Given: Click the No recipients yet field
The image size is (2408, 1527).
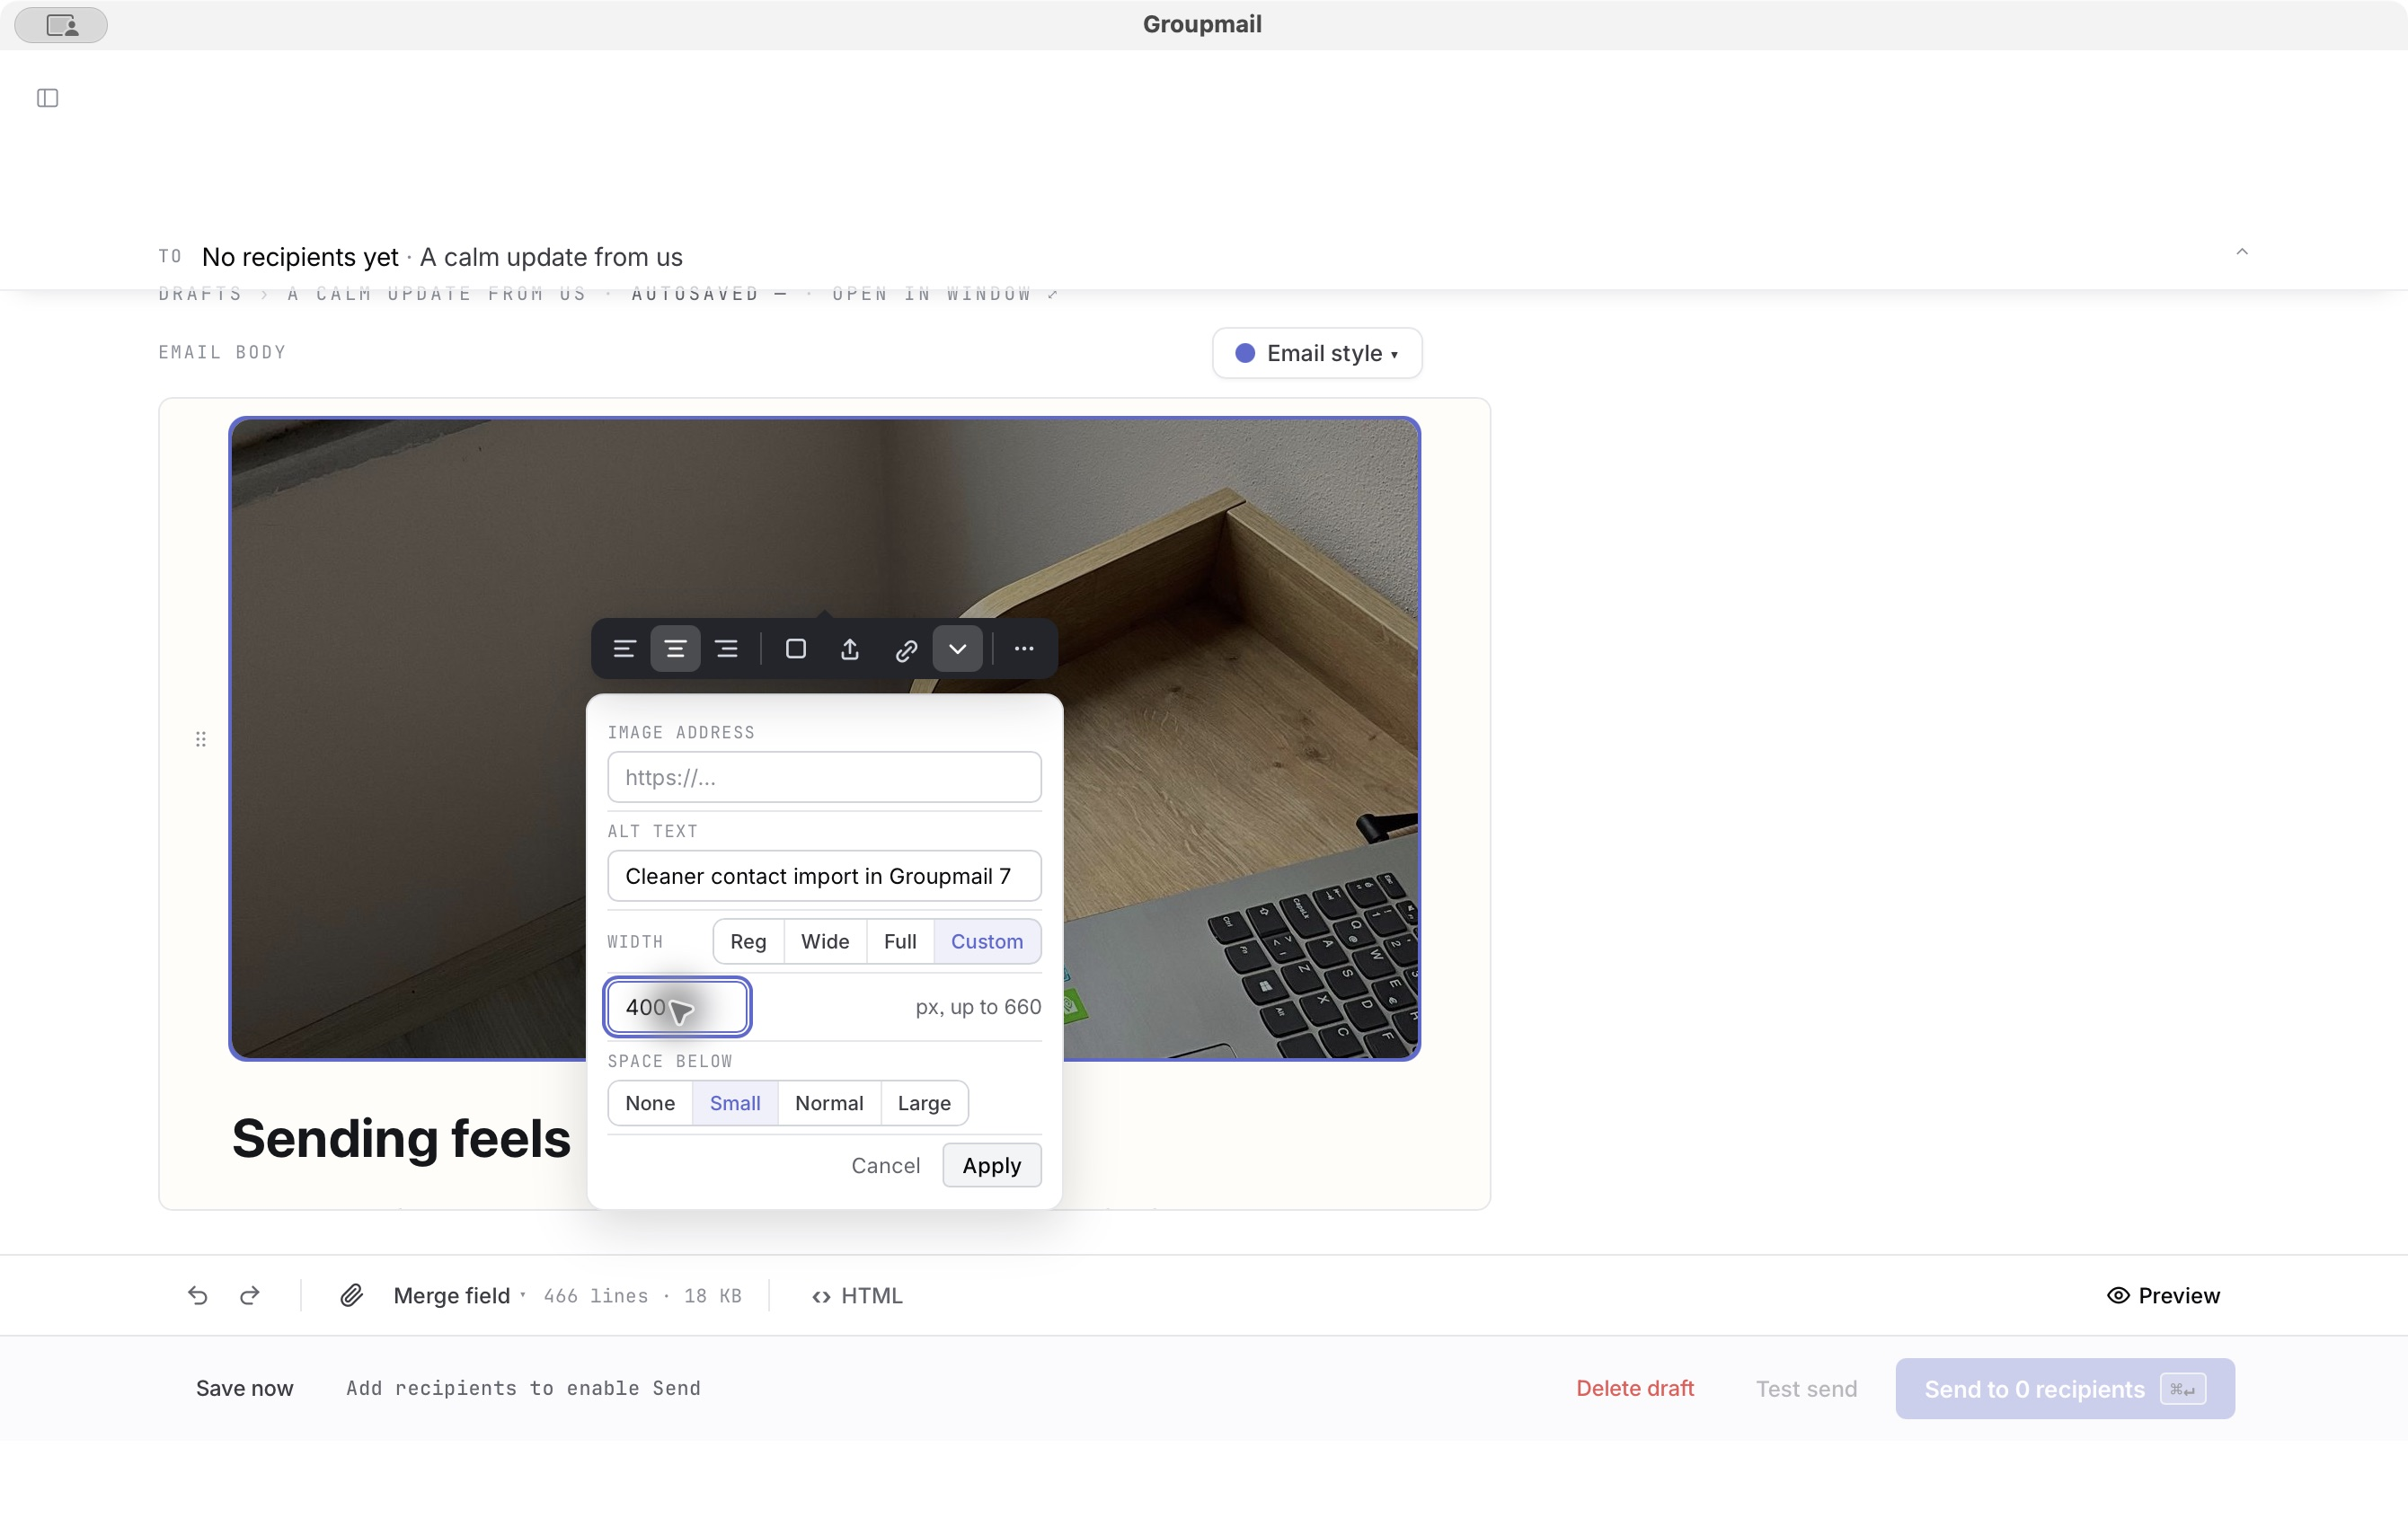Looking at the screenshot, I should pos(300,257).
